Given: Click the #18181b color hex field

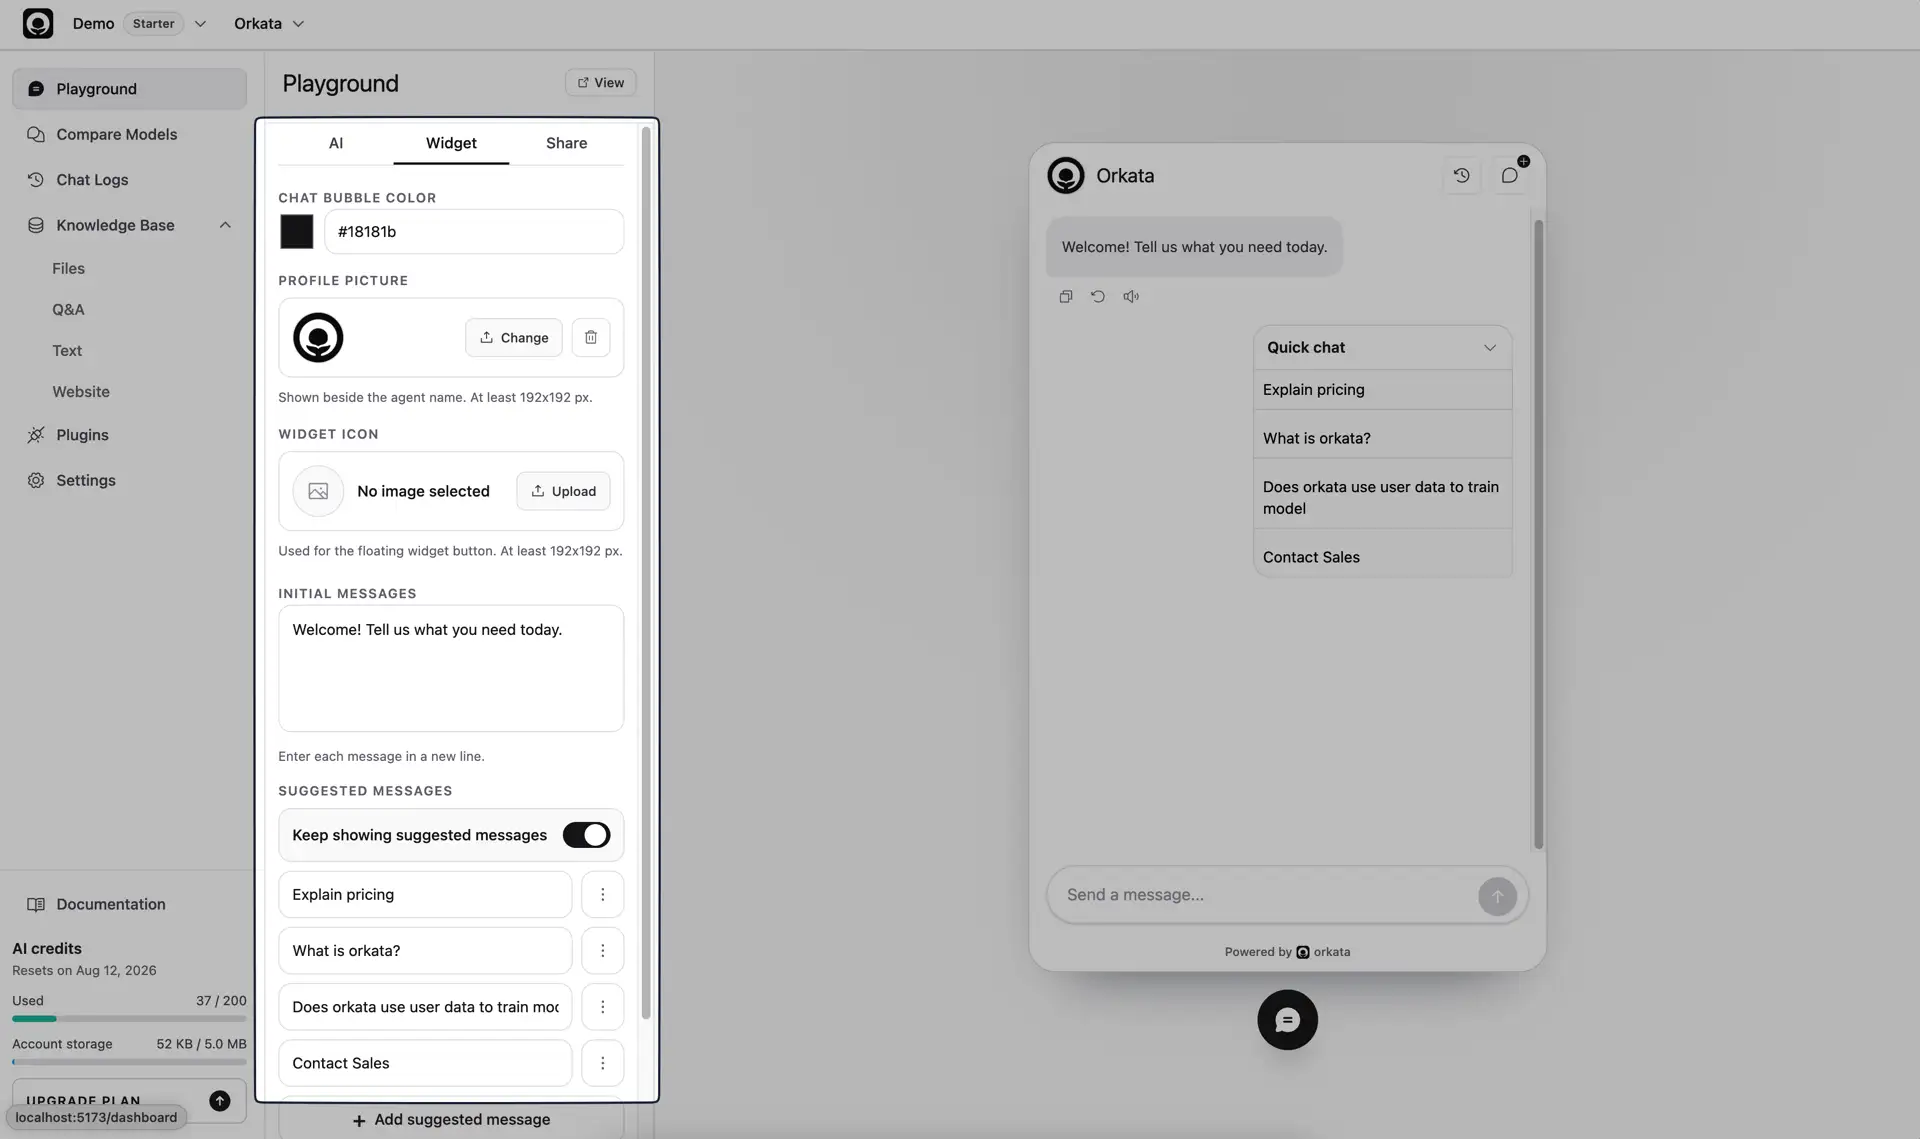Looking at the screenshot, I should (x=474, y=231).
